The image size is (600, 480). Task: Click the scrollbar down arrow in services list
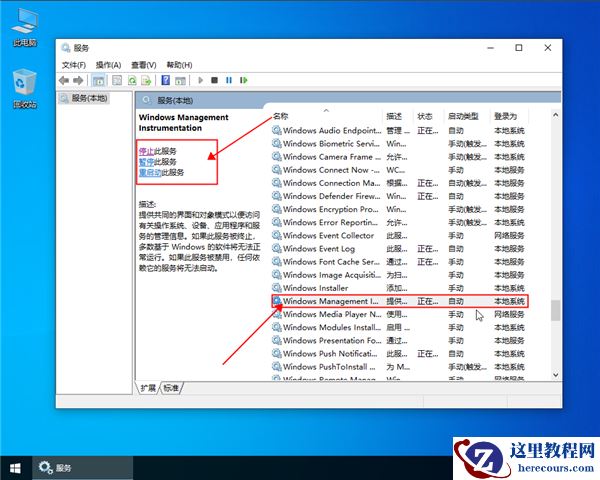click(556, 376)
